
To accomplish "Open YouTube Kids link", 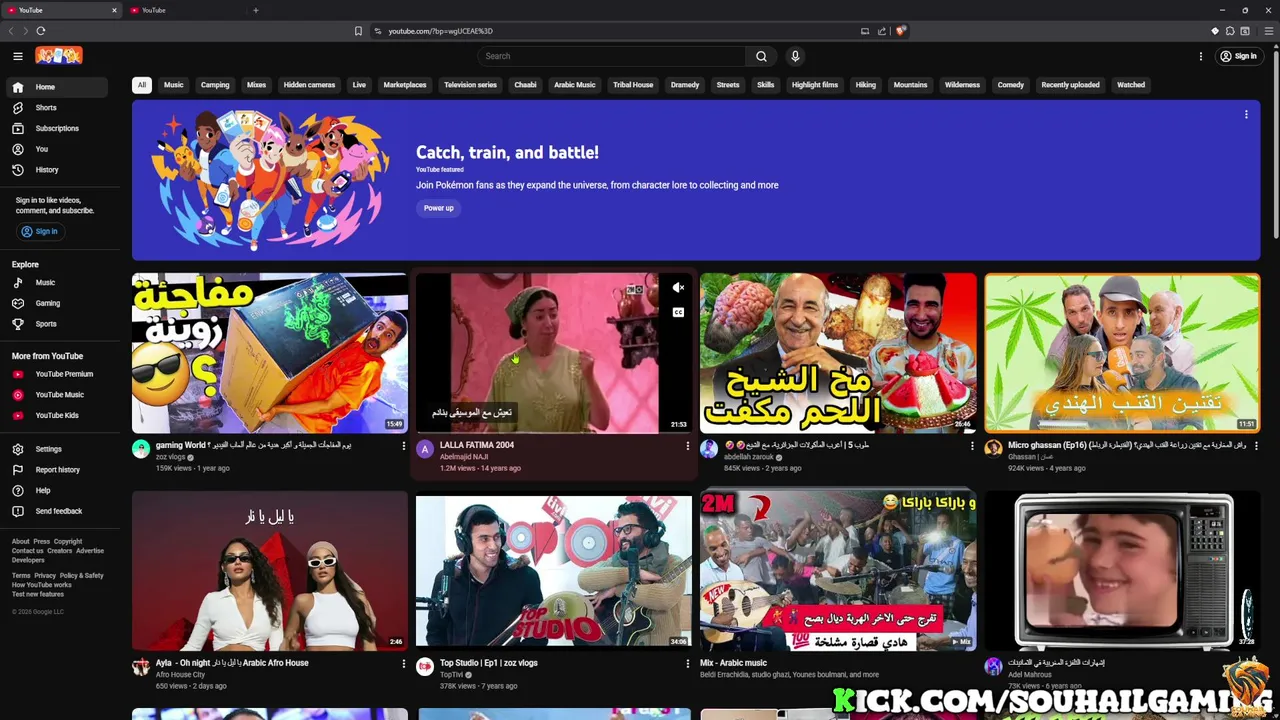I will tap(56, 415).
